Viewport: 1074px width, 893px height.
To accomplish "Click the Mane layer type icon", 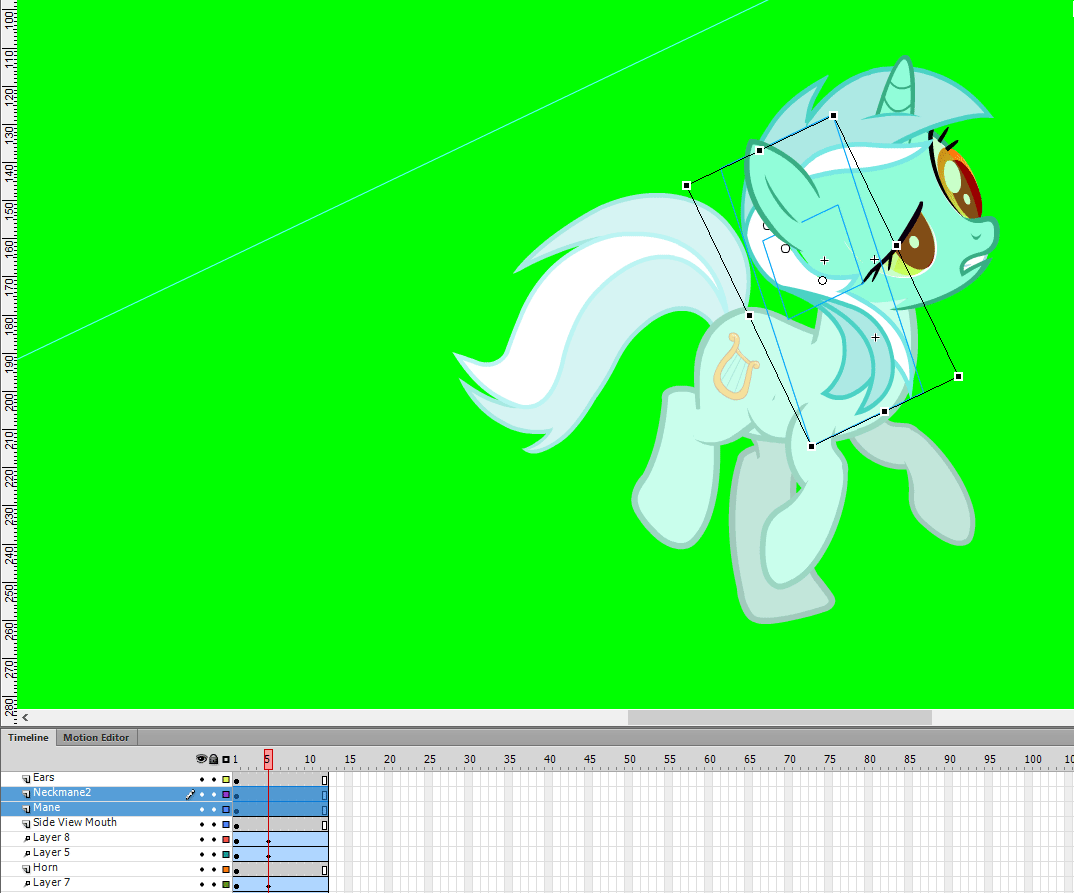I will click(26, 809).
